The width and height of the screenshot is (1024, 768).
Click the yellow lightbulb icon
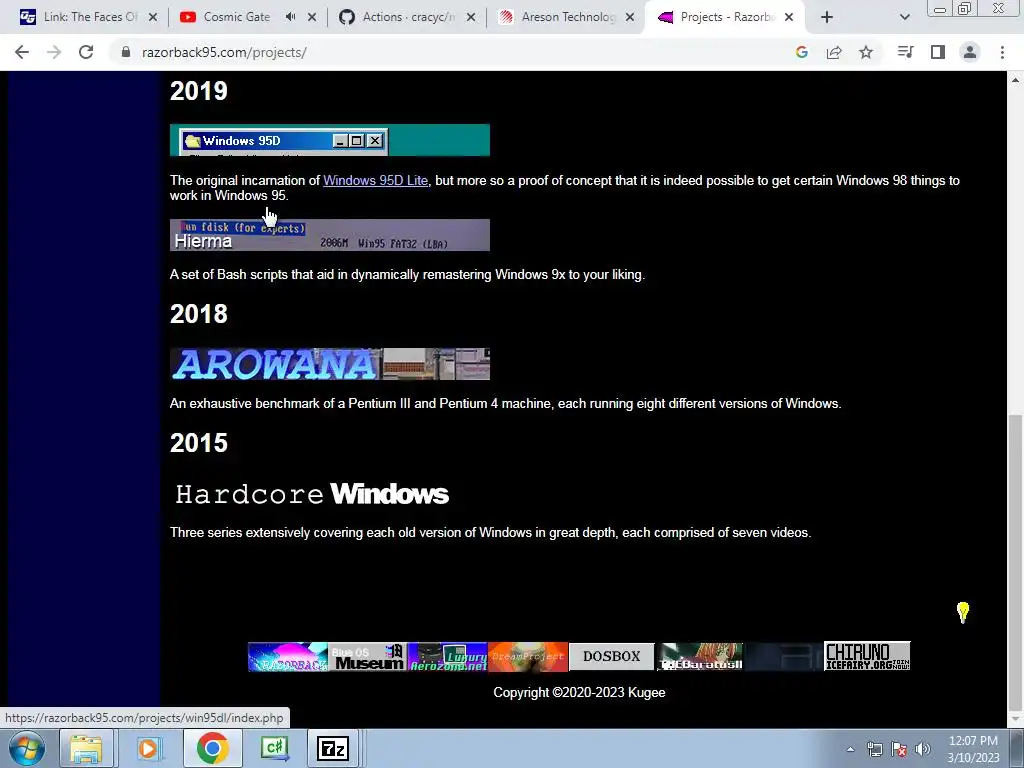pyautogui.click(x=963, y=612)
